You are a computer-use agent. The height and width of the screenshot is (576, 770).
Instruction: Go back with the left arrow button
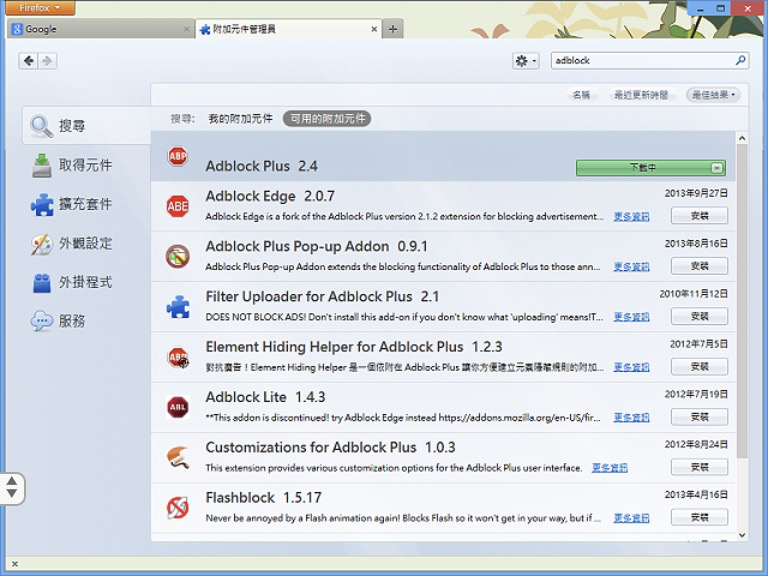(x=28, y=60)
